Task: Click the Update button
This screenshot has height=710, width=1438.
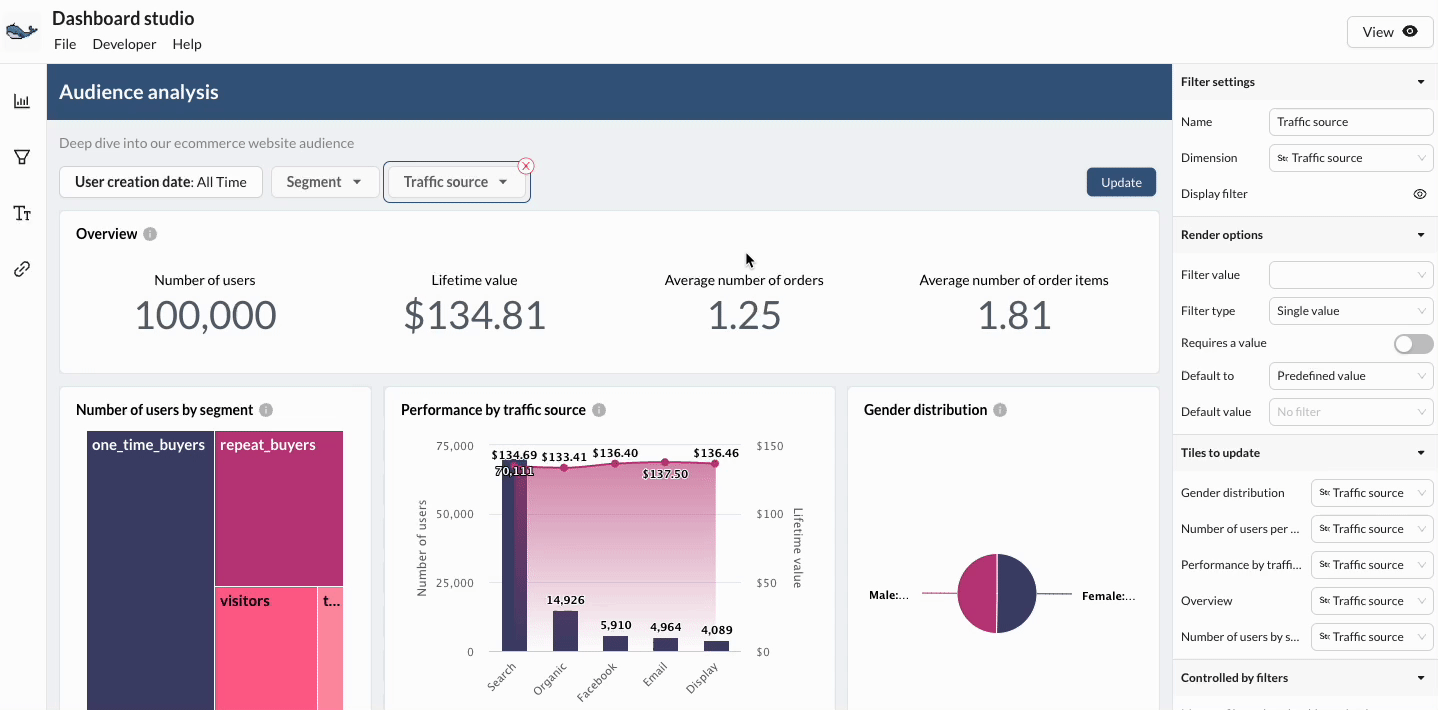Action: [1121, 182]
